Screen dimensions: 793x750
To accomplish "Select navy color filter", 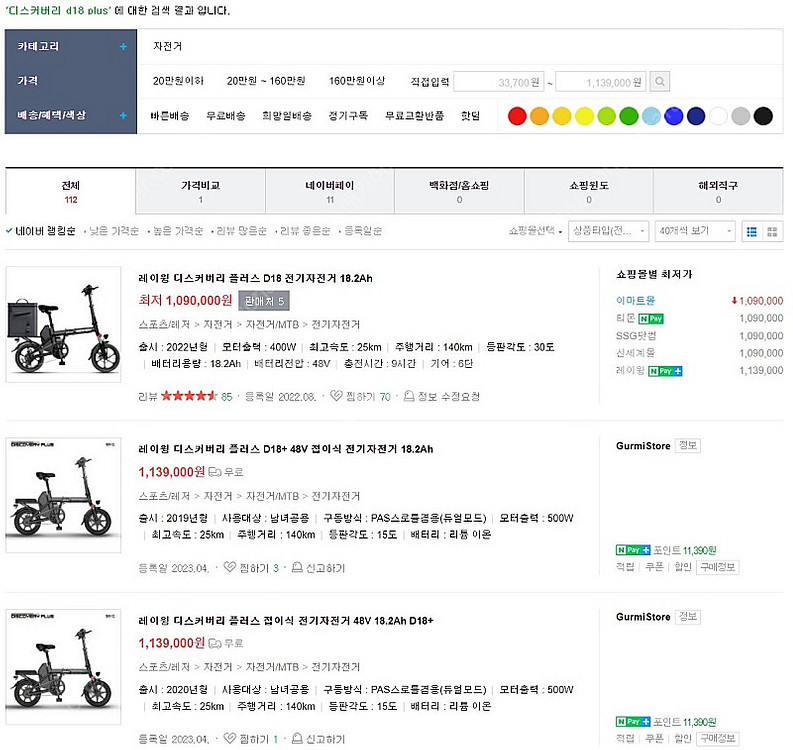I will coord(696,116).
